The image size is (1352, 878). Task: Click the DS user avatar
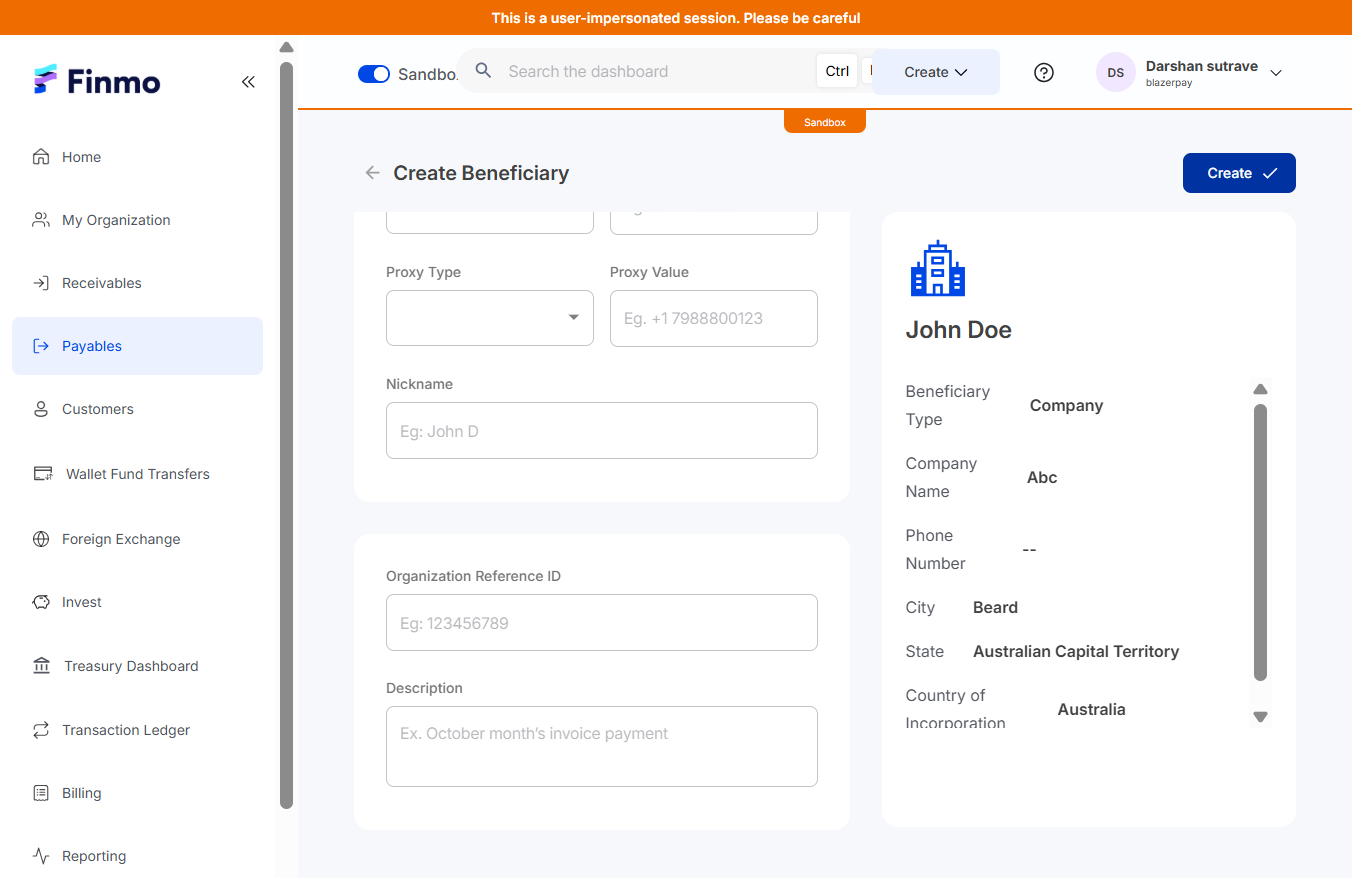pyautogui.click(x=1116, y=73)
